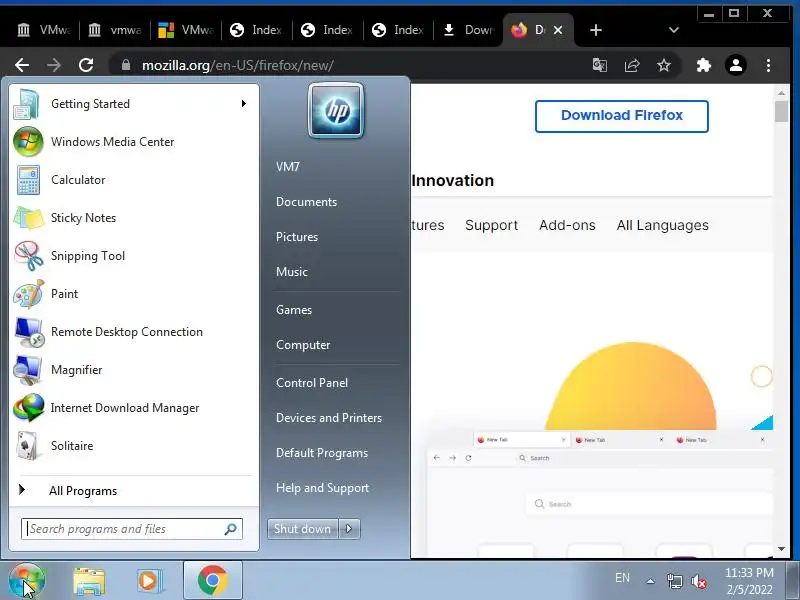Open Help and Support
Viewport: 800px width, 600px height.
point(322,488)
